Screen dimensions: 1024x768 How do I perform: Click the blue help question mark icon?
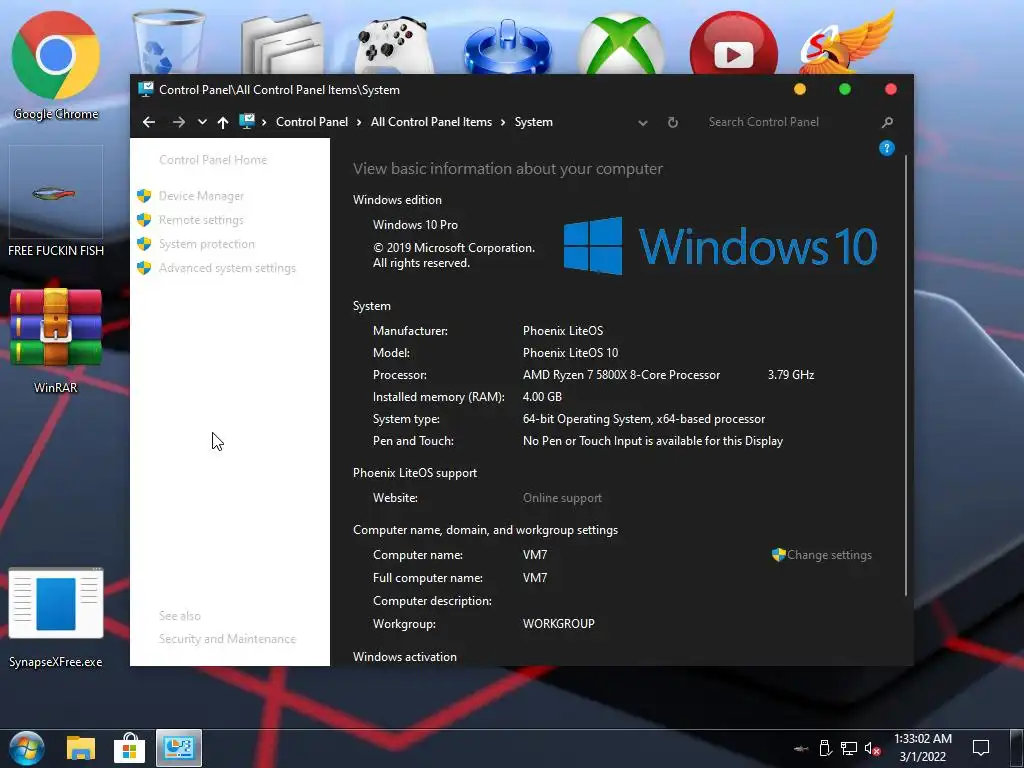coord(886,148)
